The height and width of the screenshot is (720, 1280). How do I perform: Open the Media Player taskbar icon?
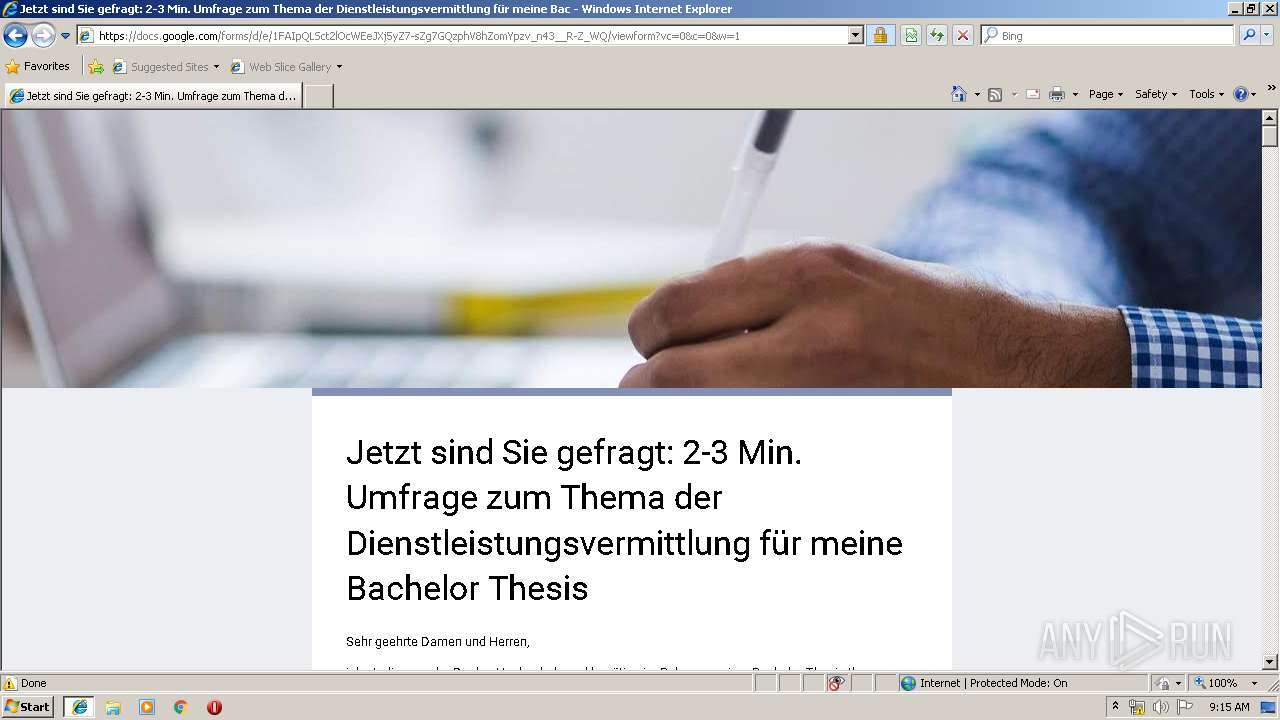[147, 707]
